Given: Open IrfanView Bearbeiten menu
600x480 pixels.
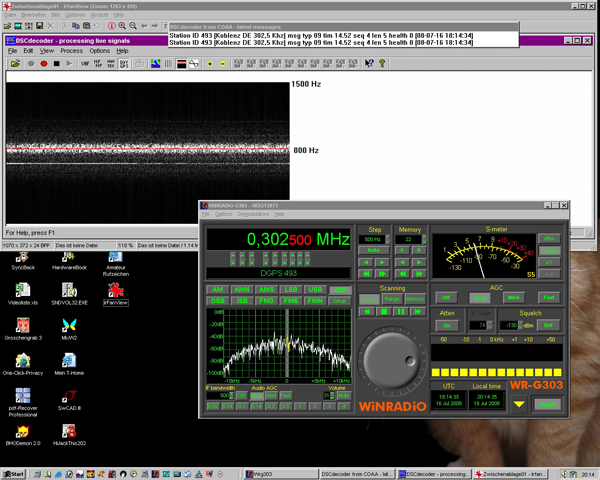Looking at the screenshot, I should point(33,15).
